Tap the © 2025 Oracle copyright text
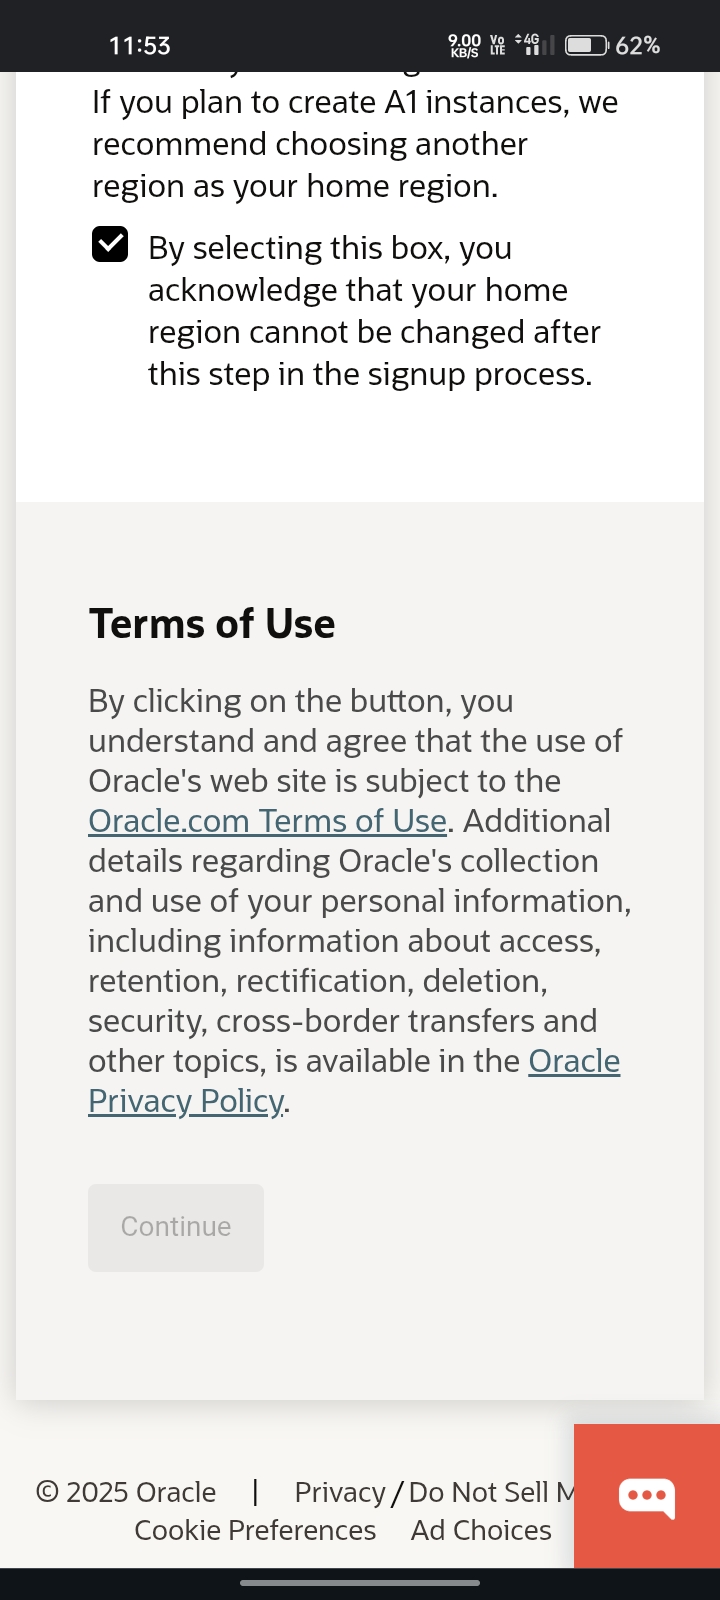 [x=126, y=1492]
